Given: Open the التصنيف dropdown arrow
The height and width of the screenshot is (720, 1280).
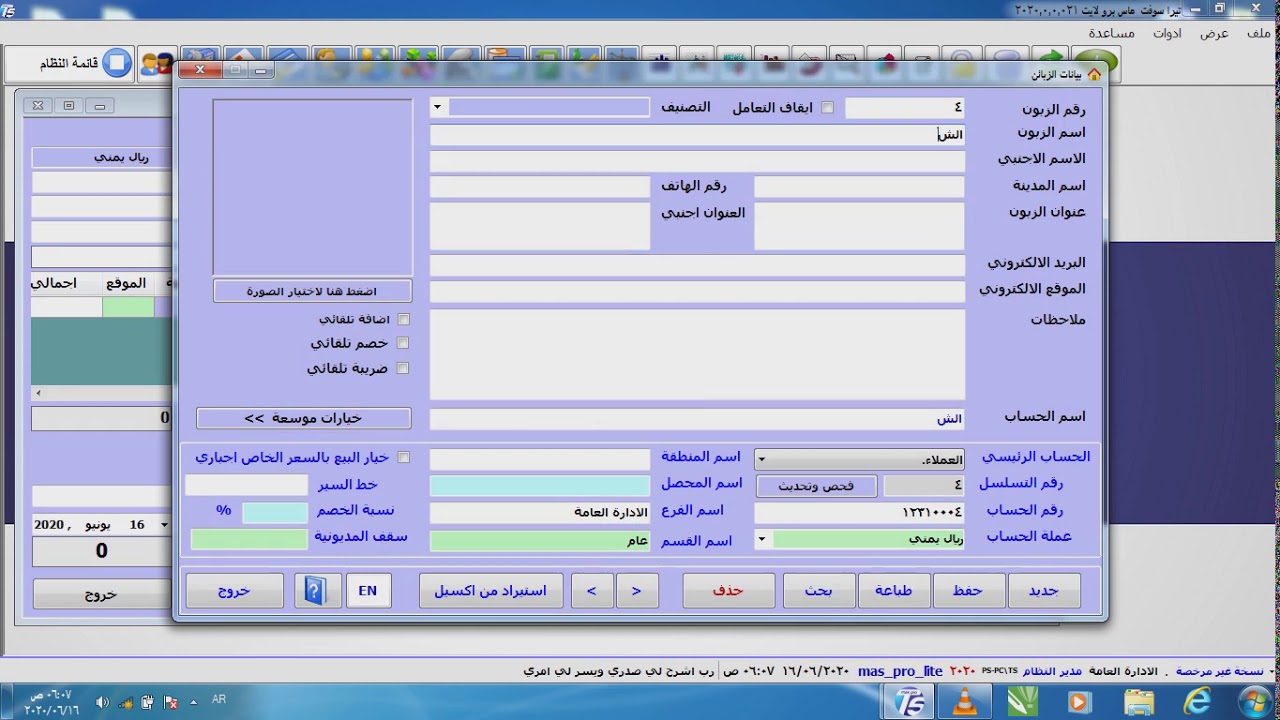Looking at the screenshot, I should point(437,107).
